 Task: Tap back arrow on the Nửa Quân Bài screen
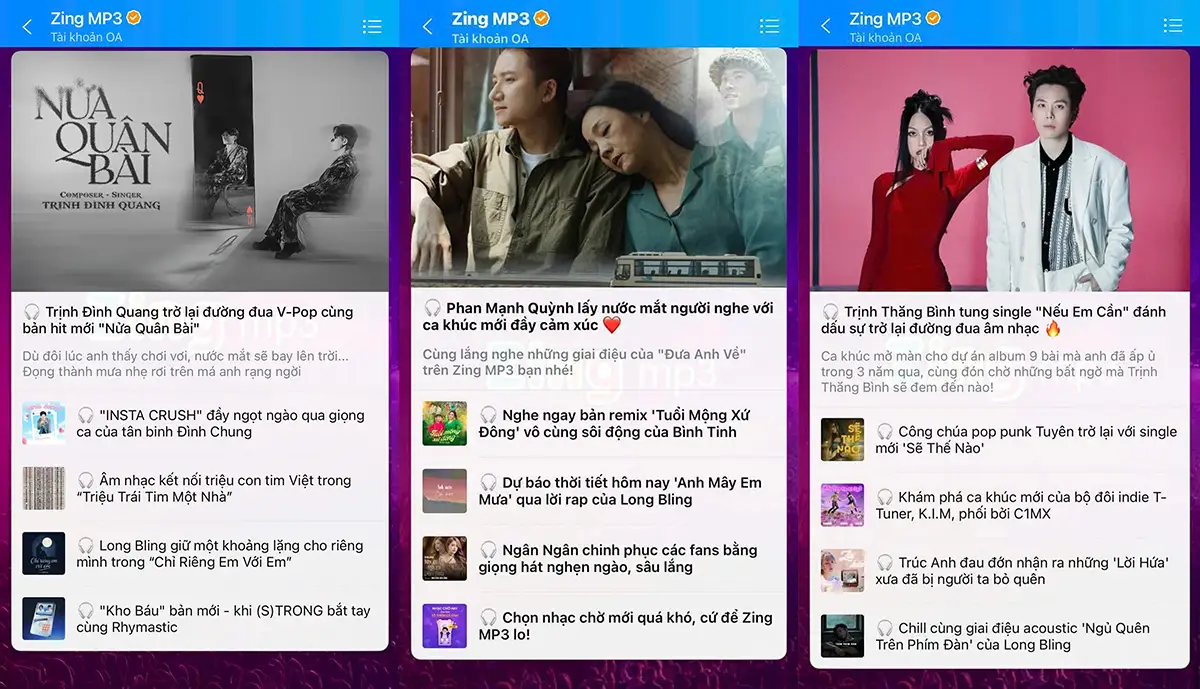[27, 27]
